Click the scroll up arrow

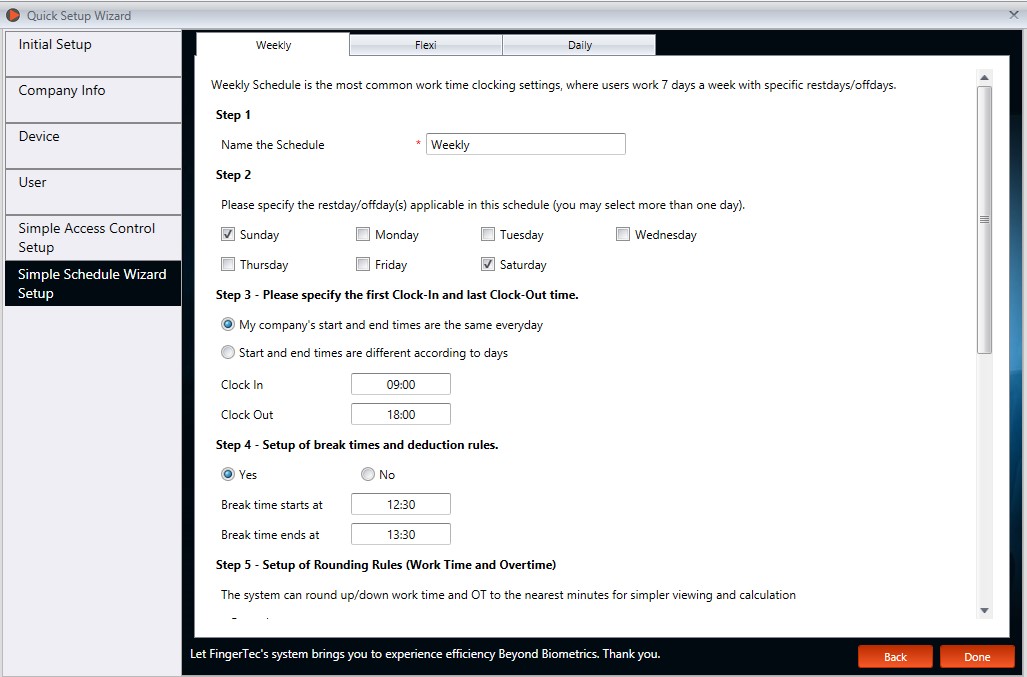coord(984,78)
